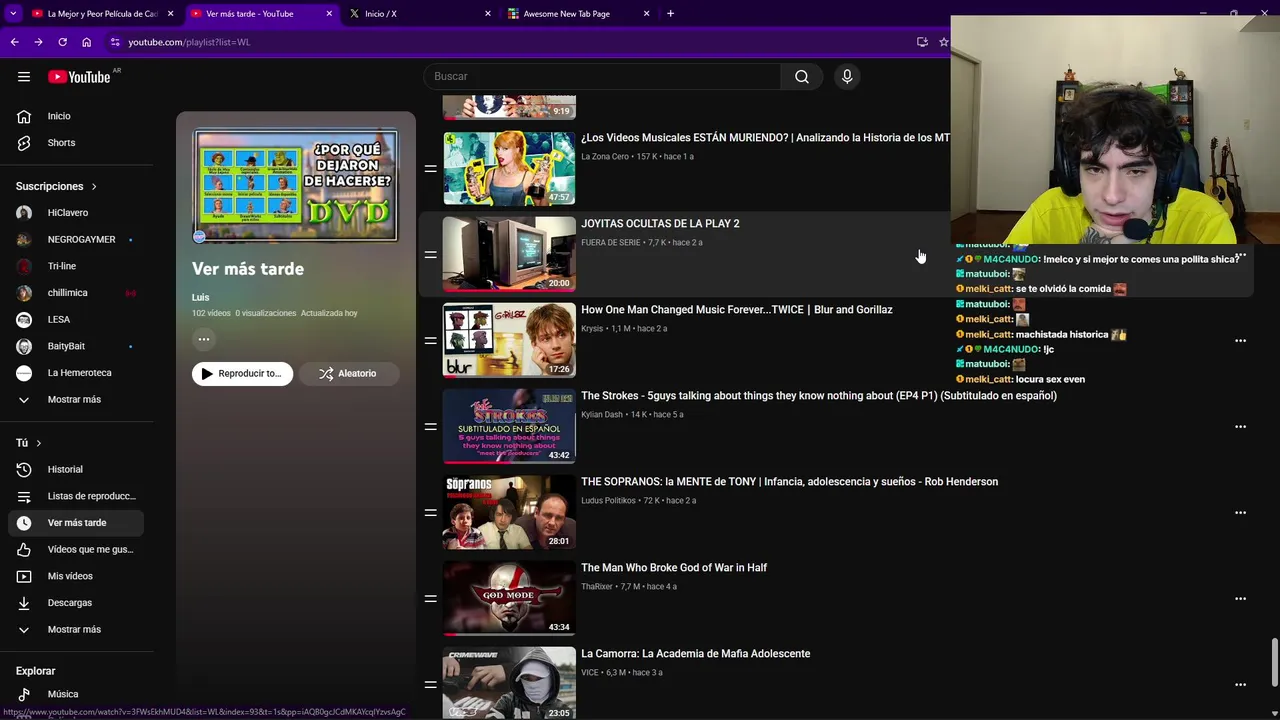Screen dimensions: 1280x720
Task: Open La Camorra video thumbnail
Action: pyautogui.click(x=509, y=684)
